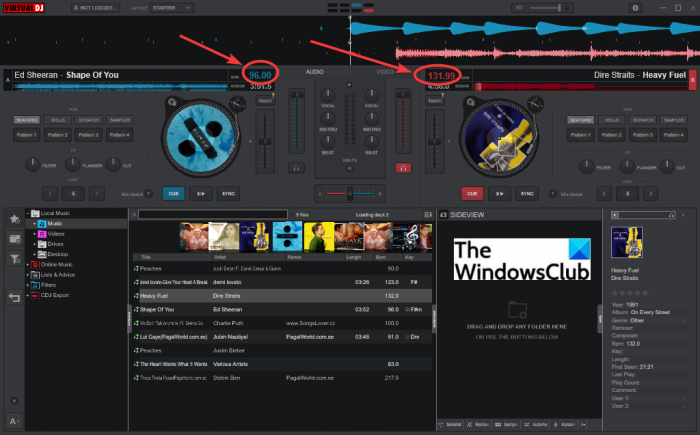Click the headphone prelisten icon in info panel

pos(671,215)
